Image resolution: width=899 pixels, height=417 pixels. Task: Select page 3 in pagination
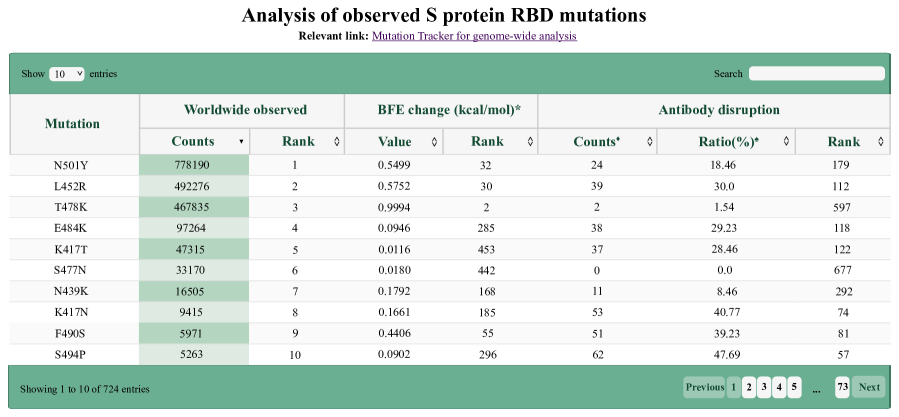pos(764,387)
